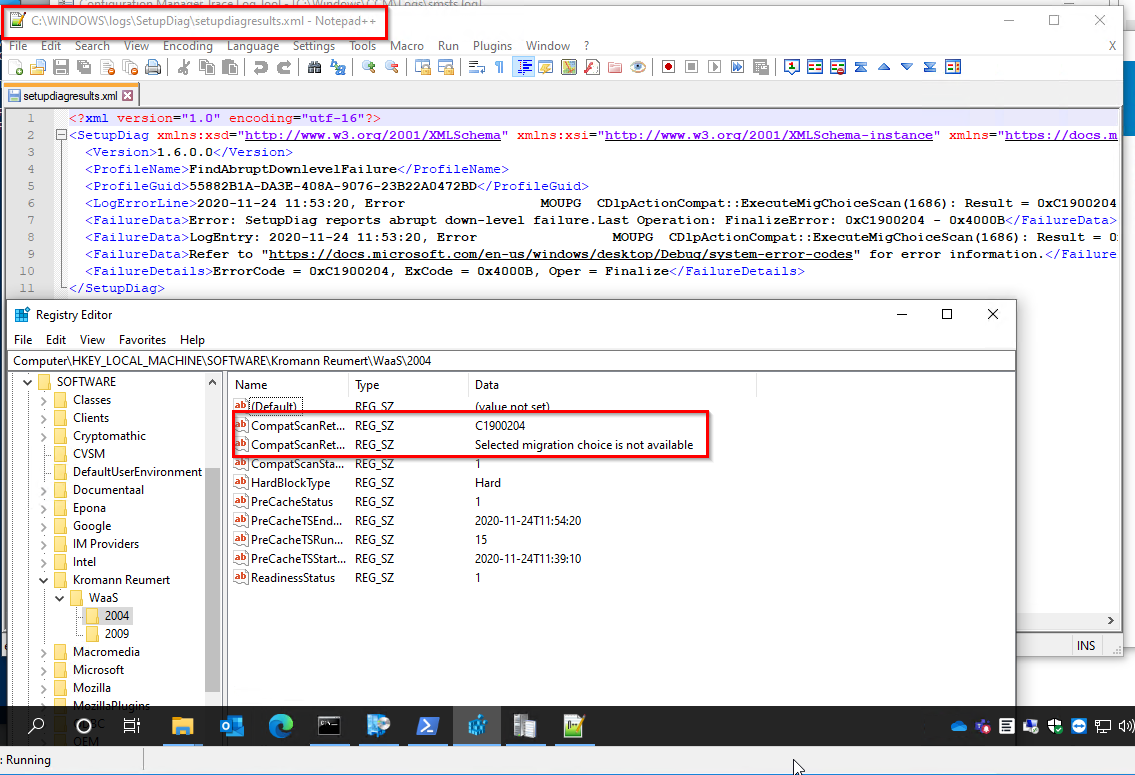This screenshot has width=1135, height=775.
Task: Select the PreCacheStatus registry value
Action: [292, 501]
